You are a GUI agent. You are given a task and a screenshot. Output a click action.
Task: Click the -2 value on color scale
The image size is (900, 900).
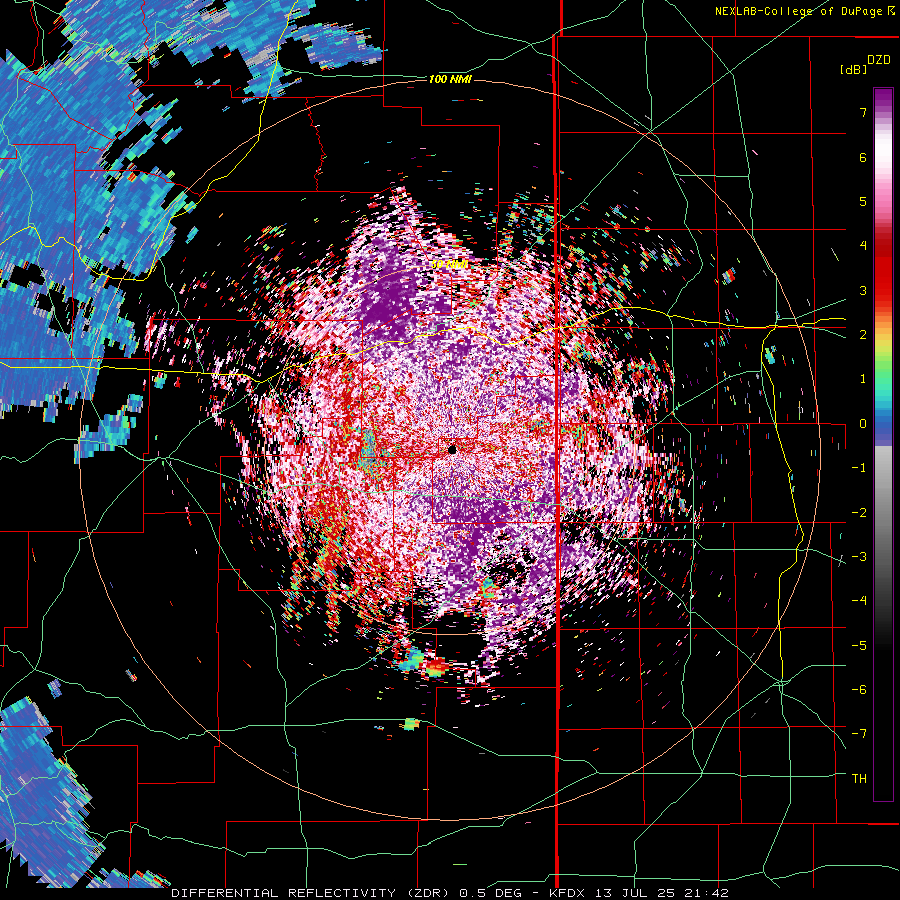(x=859, y=512)
